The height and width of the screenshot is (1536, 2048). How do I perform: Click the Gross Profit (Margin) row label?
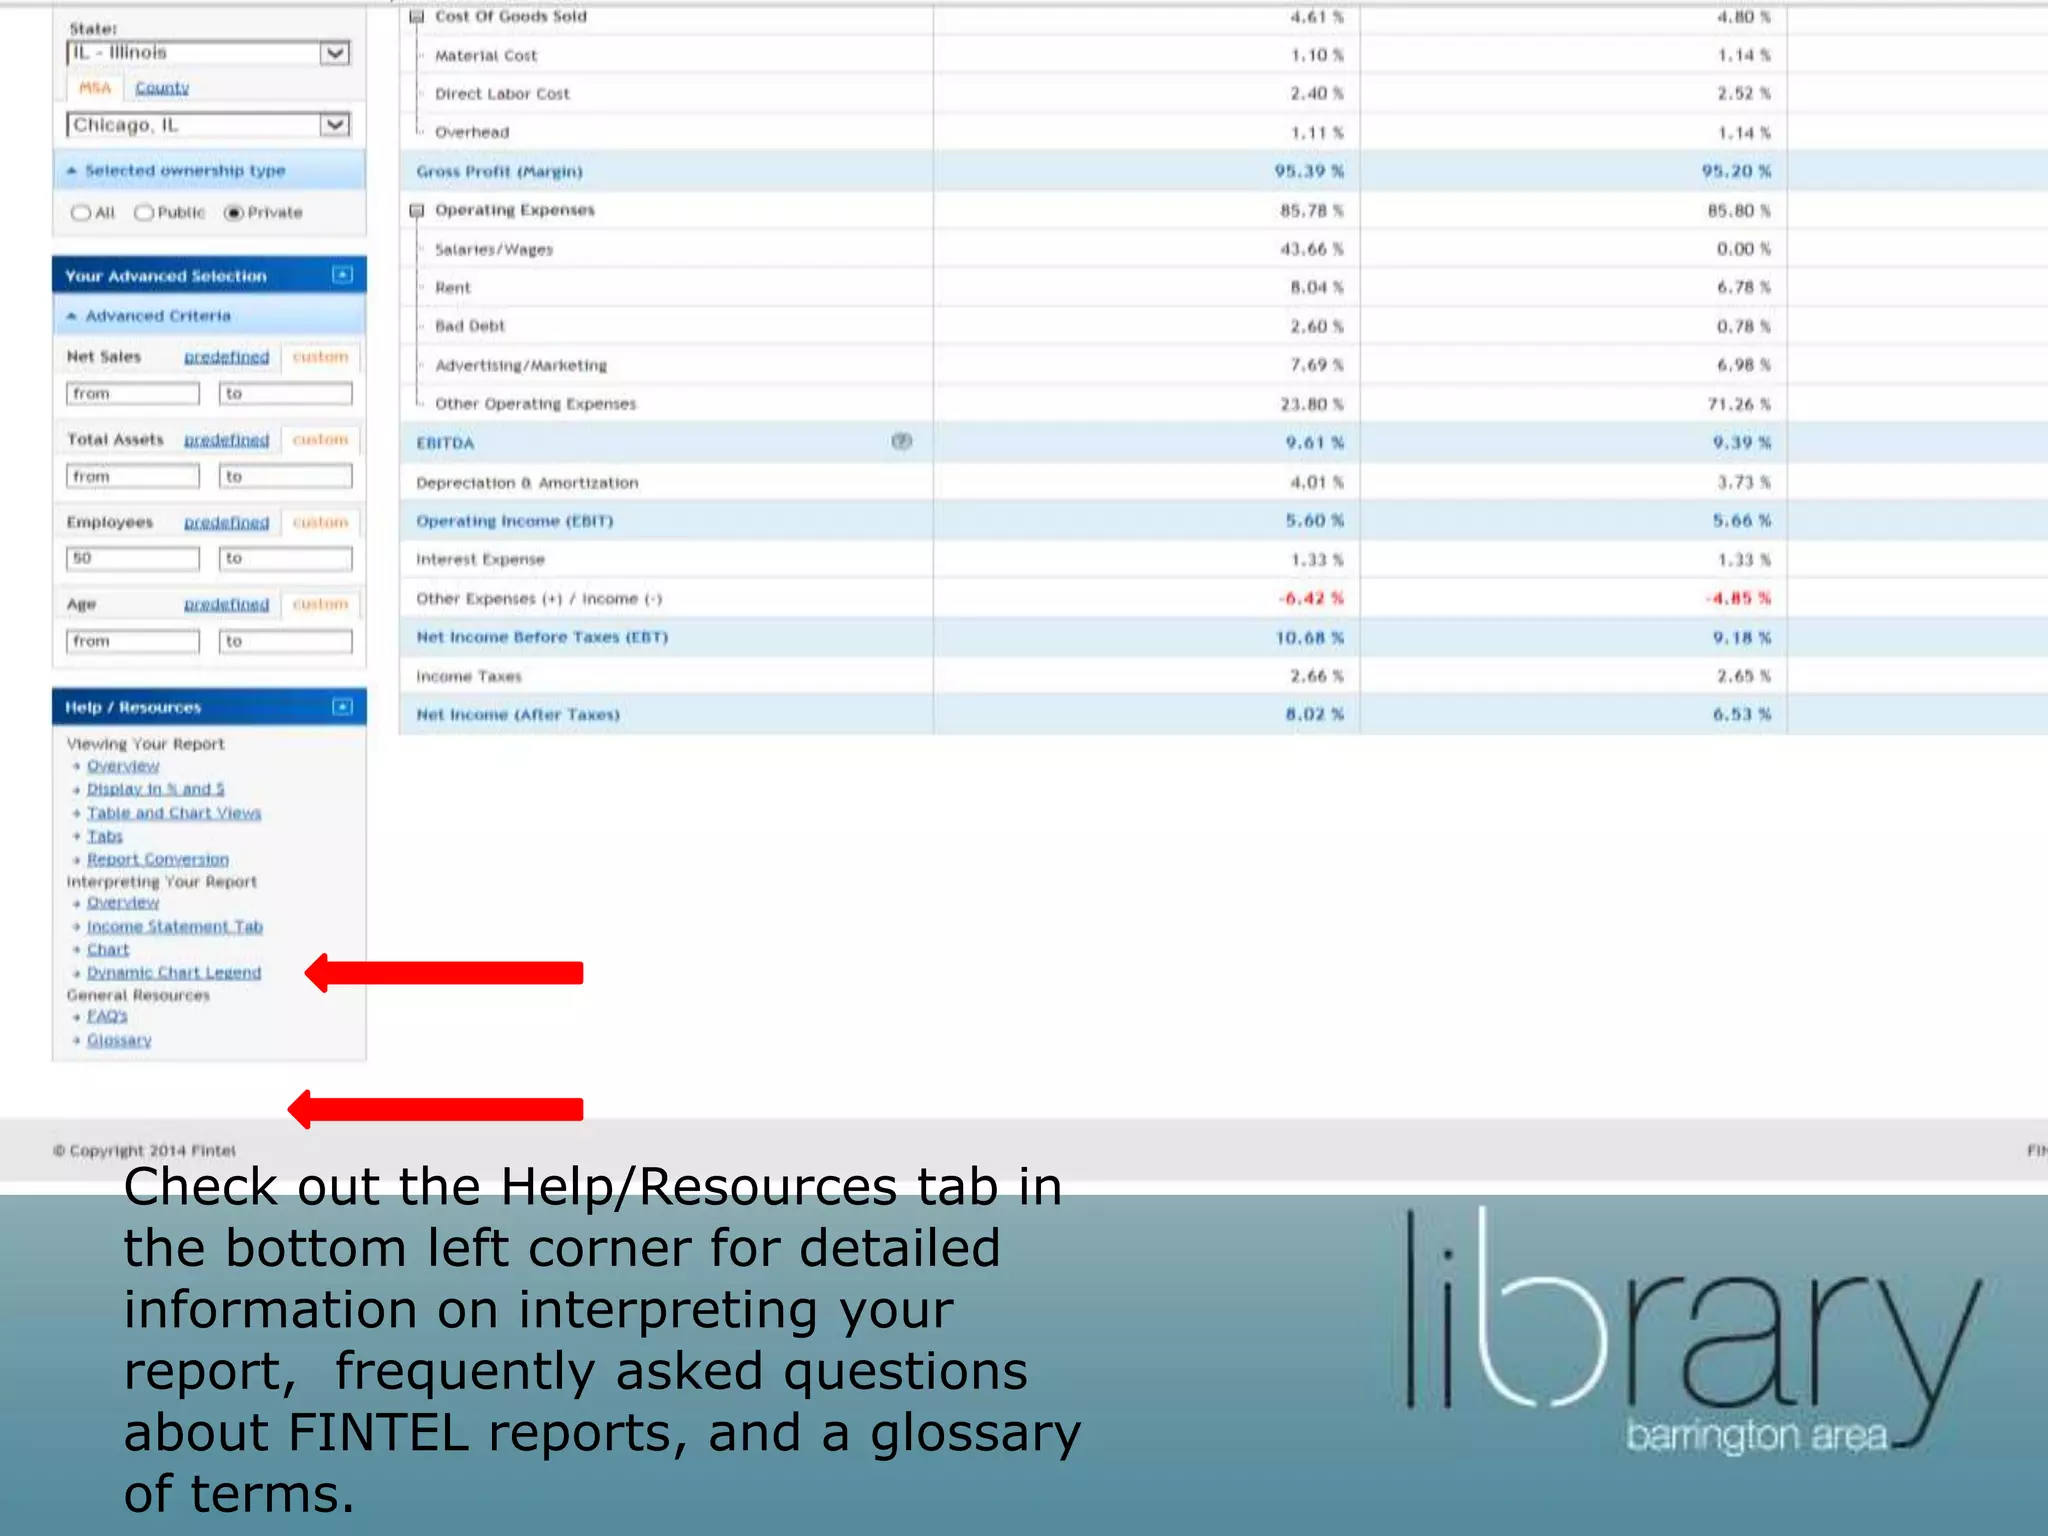click(499, 172)
